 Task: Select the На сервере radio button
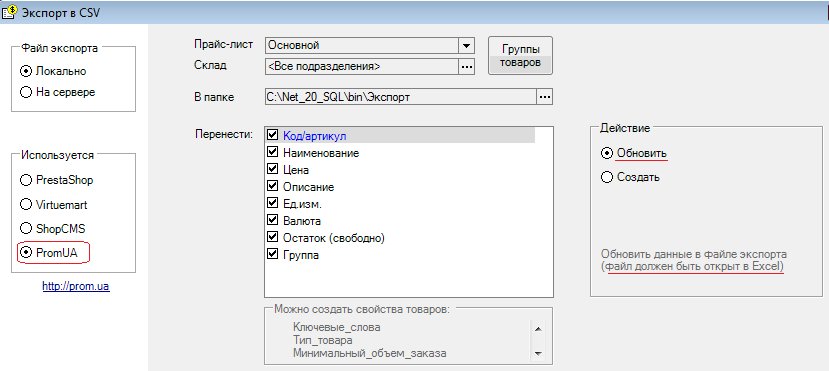coord(25,92)
